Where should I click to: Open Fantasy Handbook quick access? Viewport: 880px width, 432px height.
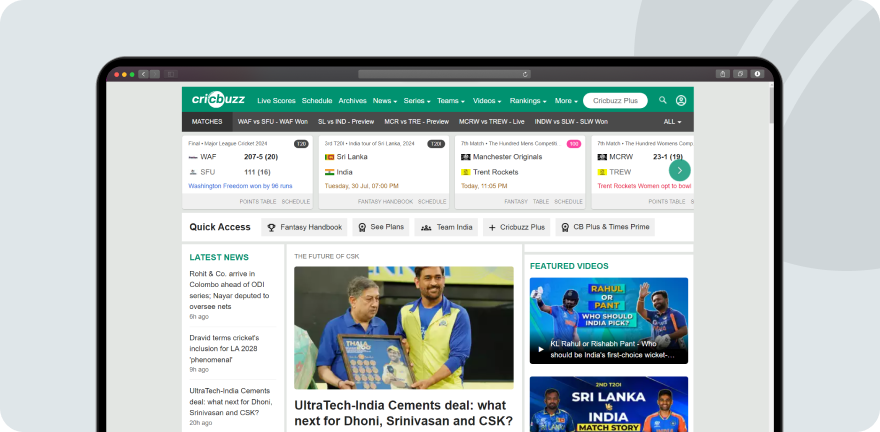(304, 227)
